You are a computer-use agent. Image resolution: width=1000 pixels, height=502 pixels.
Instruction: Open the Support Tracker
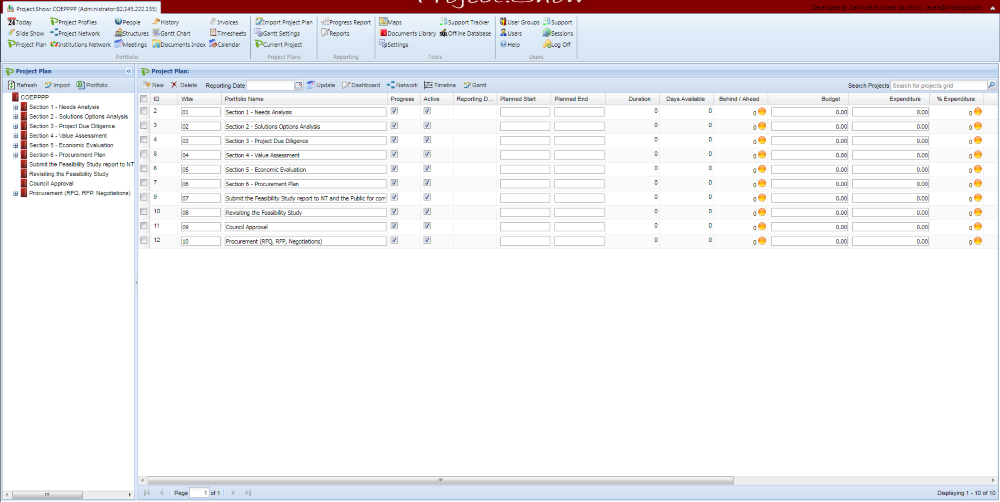tap(464, 22)
